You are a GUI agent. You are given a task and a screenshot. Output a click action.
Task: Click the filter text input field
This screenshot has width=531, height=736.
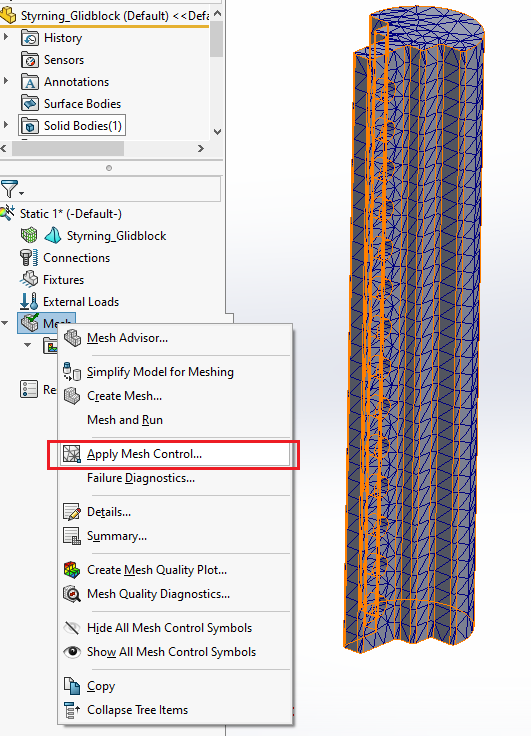pyautogui.click(x=122, y=189)
